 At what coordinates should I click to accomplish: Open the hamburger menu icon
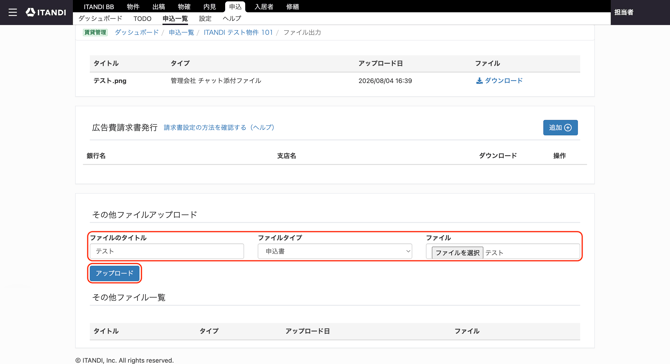[x=13, y=12]
